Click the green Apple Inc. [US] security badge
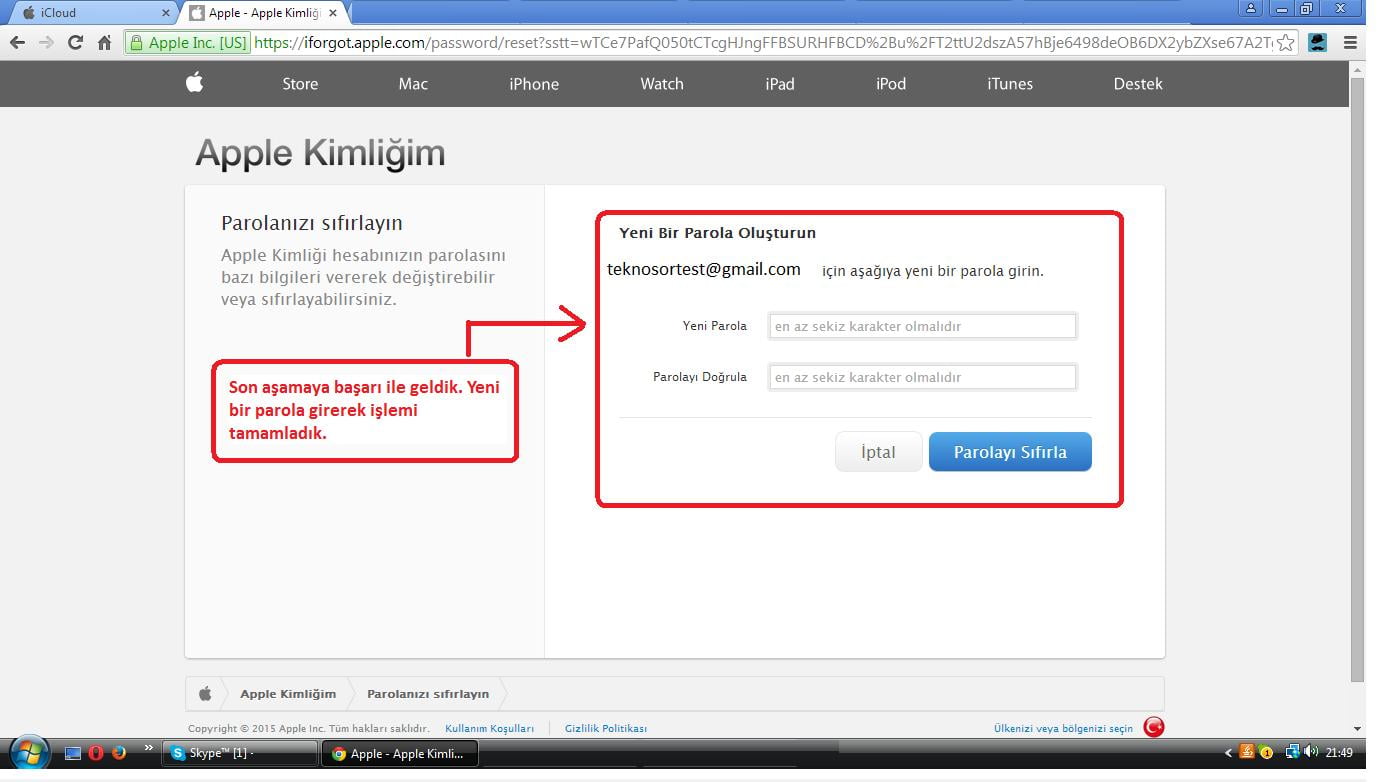The height and width of the screenshot is (782, 1384). click(x=188, y=43)
